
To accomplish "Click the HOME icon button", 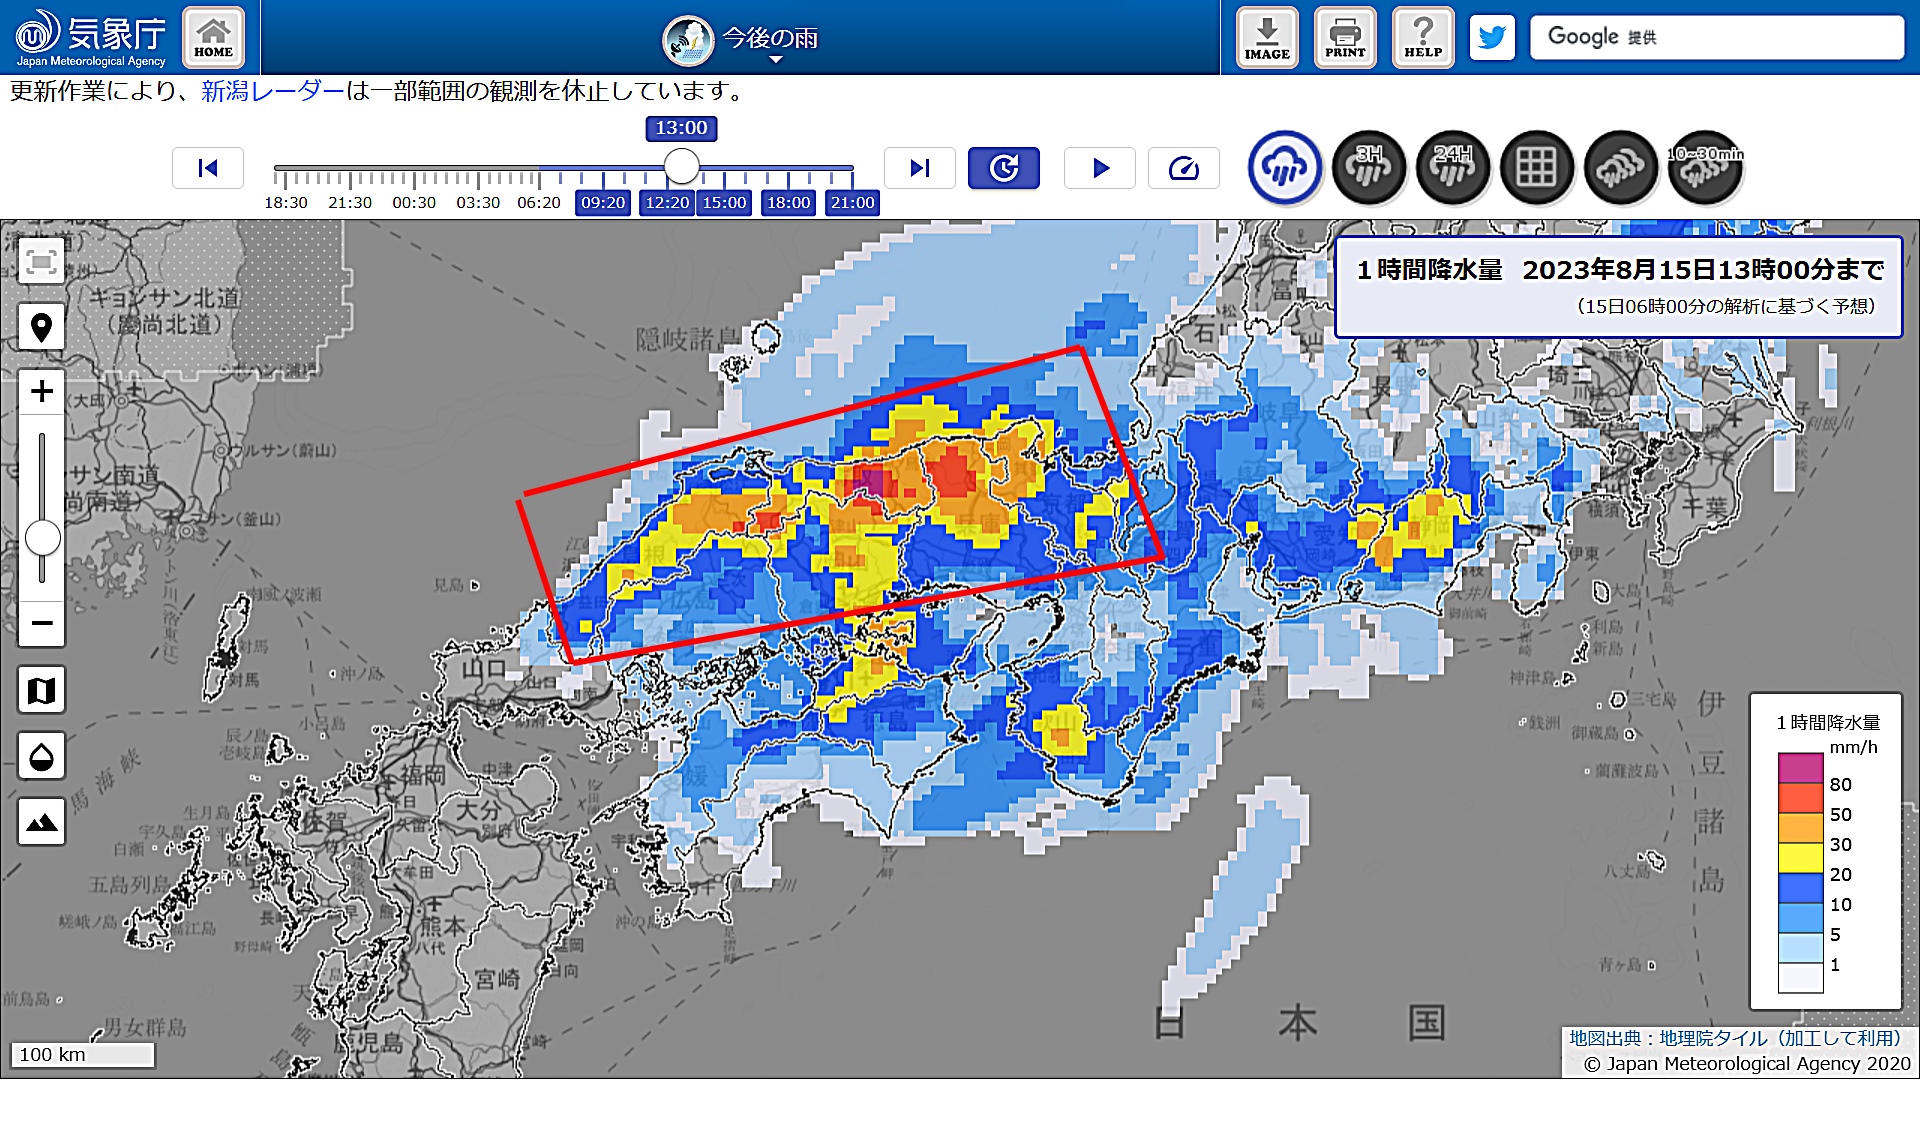I will click(x=213, y=38).
